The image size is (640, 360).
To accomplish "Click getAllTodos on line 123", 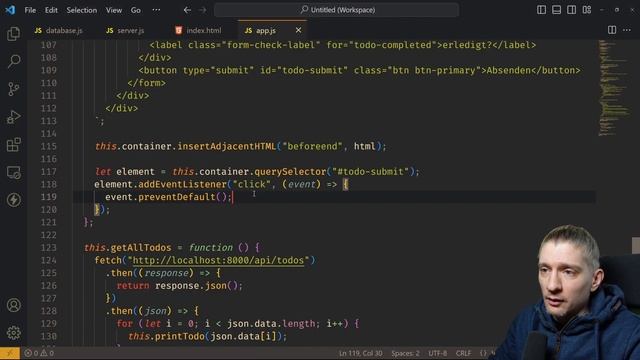I will 141,247.
